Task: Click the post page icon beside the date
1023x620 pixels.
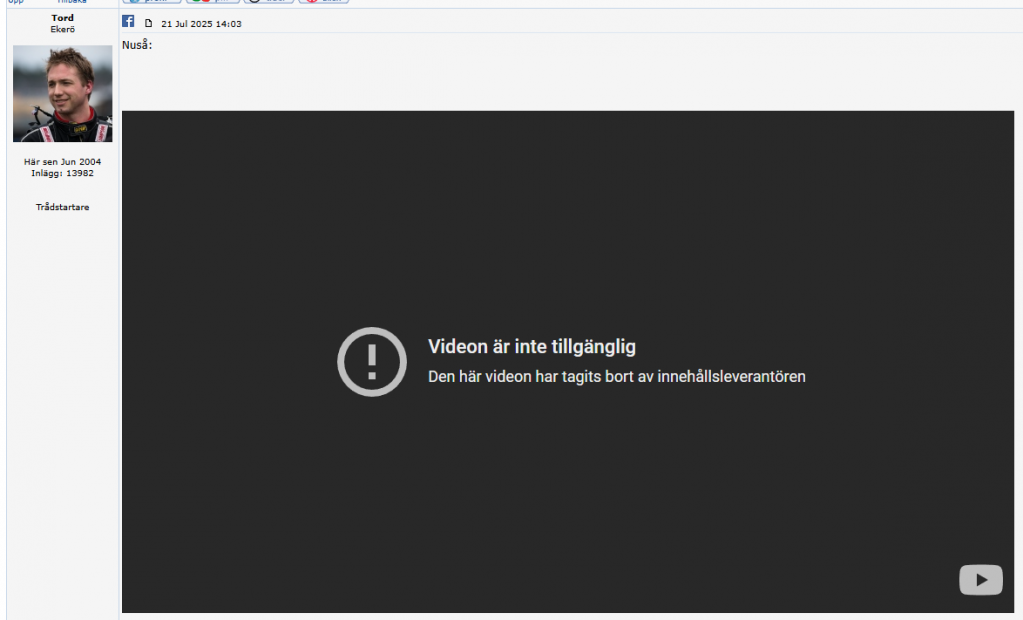Action: (149, 23)
